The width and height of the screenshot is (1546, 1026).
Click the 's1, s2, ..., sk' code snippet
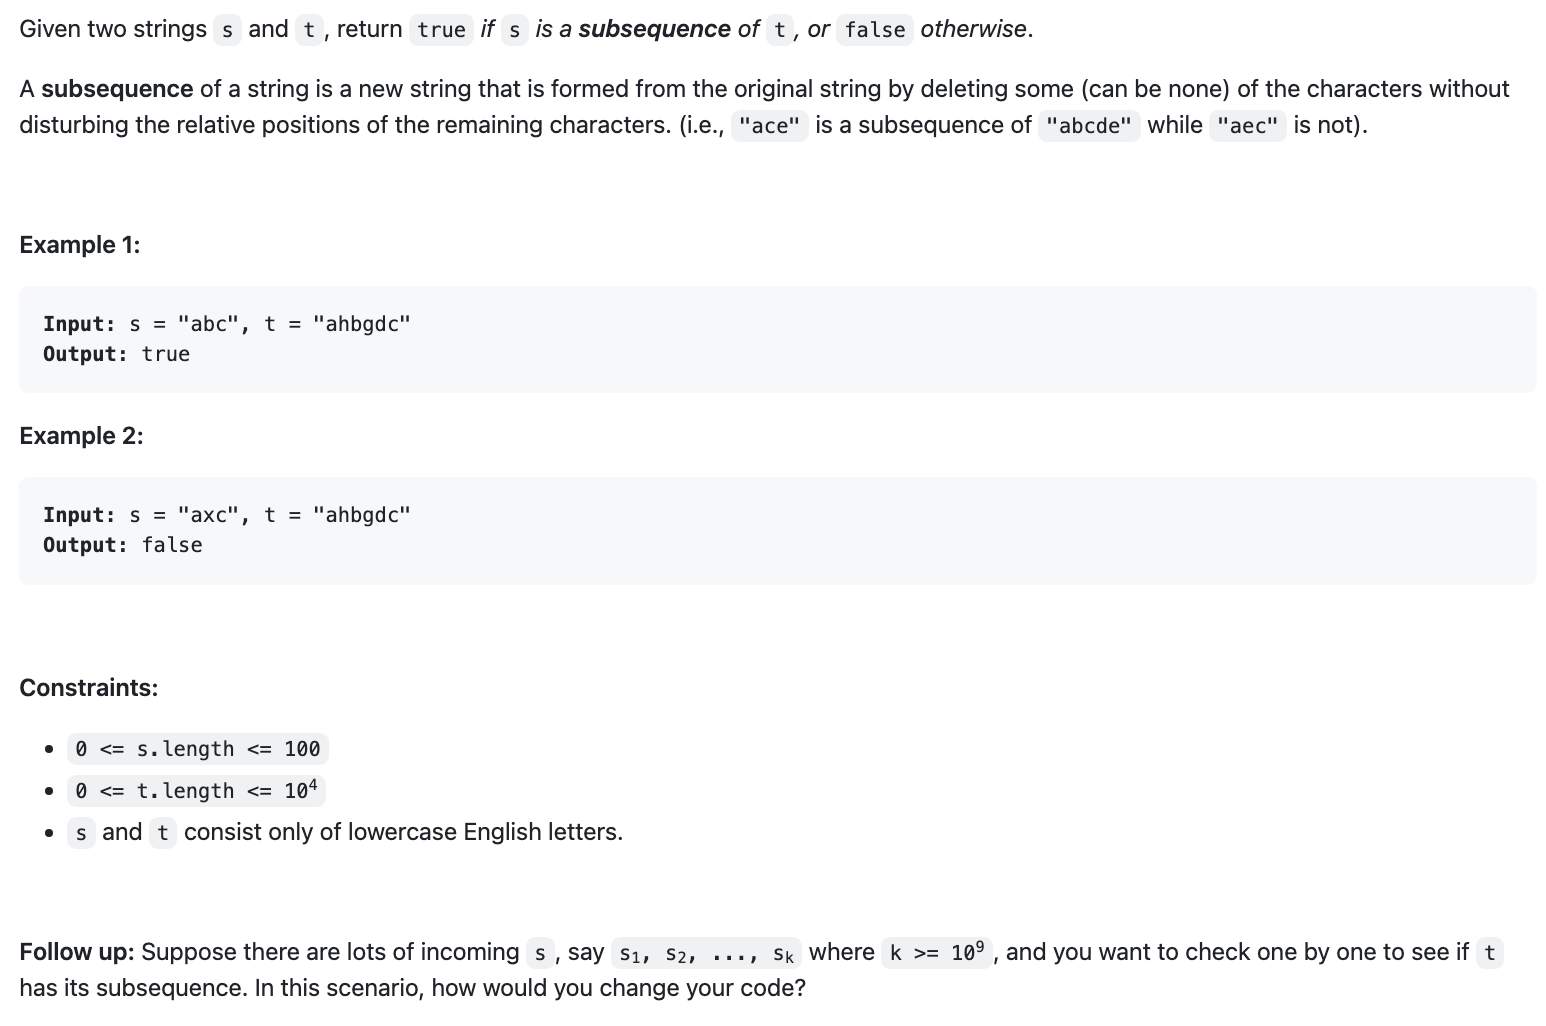pyautogui.click(x=706, y=954)
